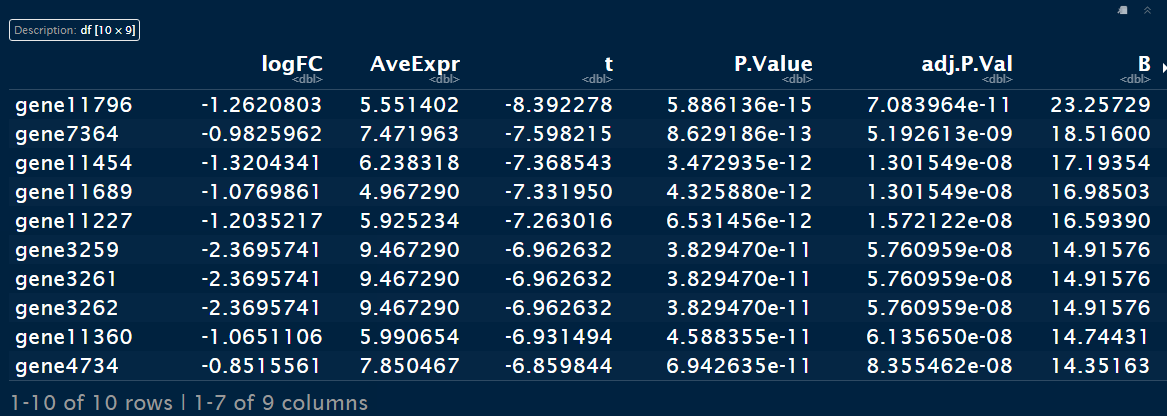This screenshot has height=416, width=1167.
Task: Click the gene7364 row name
Action: 64,133
